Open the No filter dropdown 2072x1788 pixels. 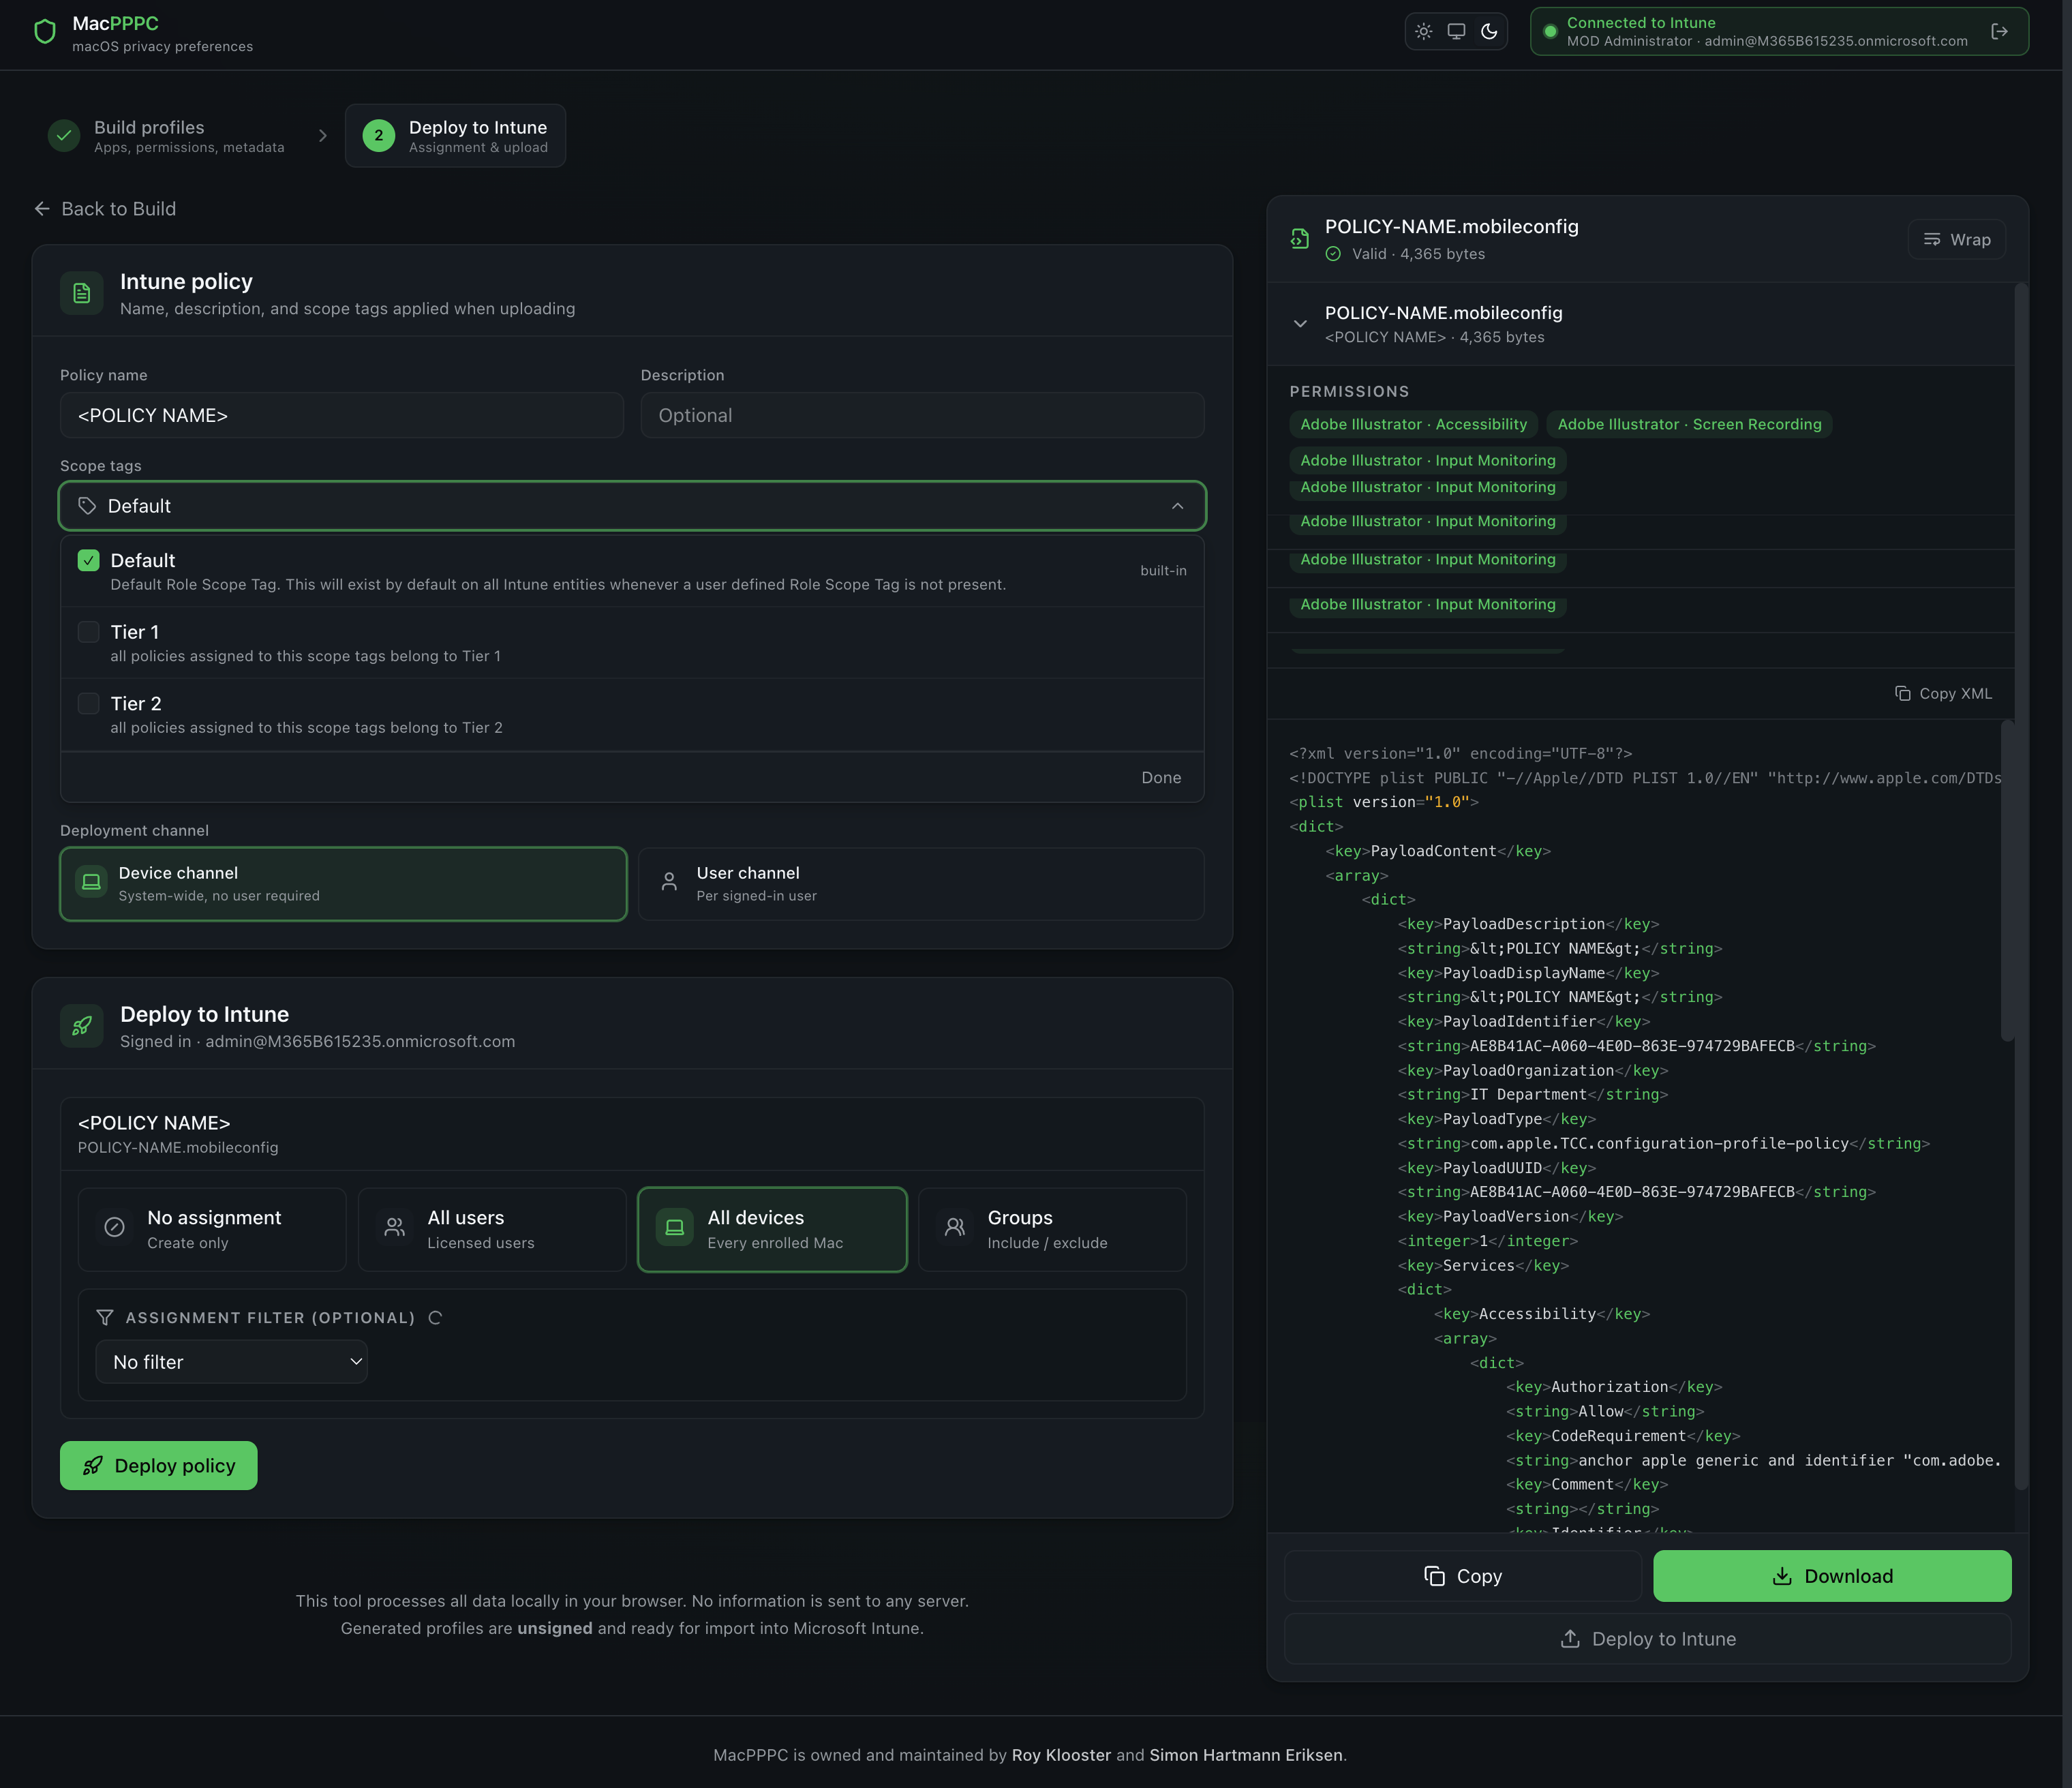[x=232, y=1362]
